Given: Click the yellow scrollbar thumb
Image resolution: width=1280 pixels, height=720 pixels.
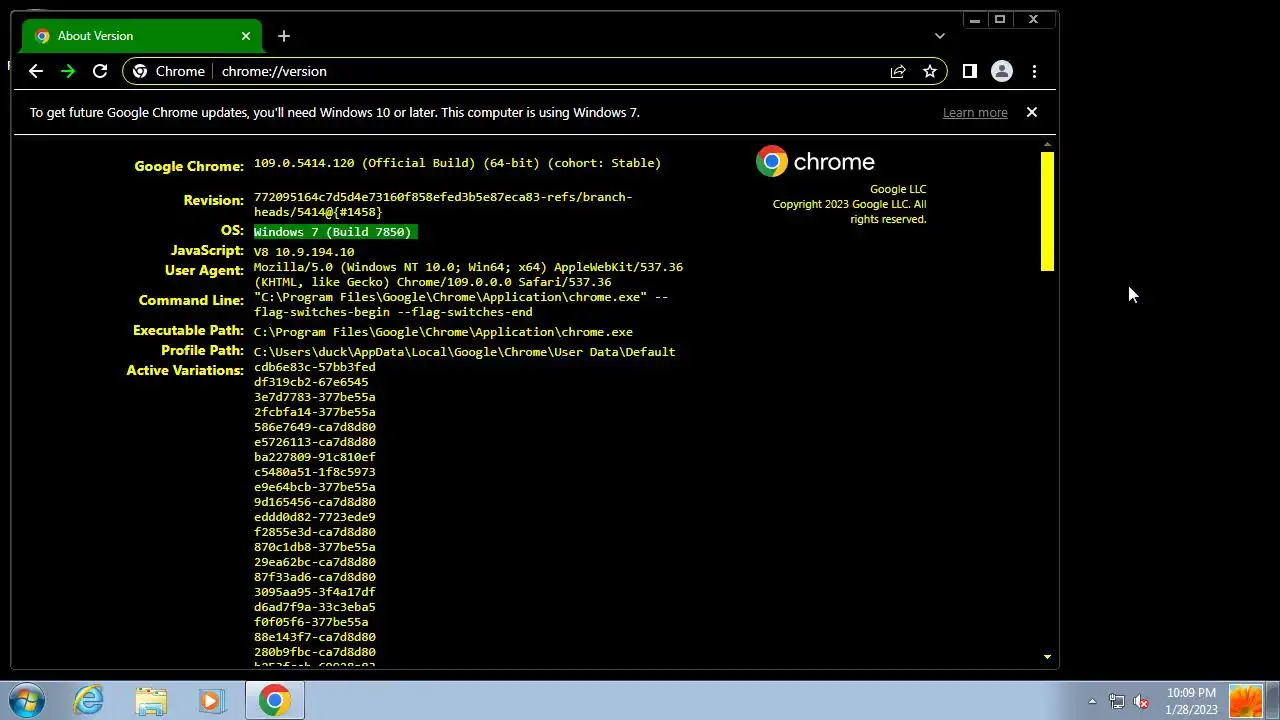Looking at the screenshot, I should (x=1047, y=211).
